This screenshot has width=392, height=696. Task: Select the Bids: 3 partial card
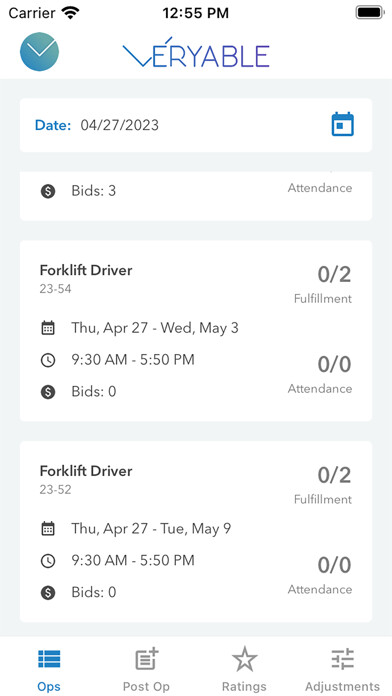coord(196,196)
